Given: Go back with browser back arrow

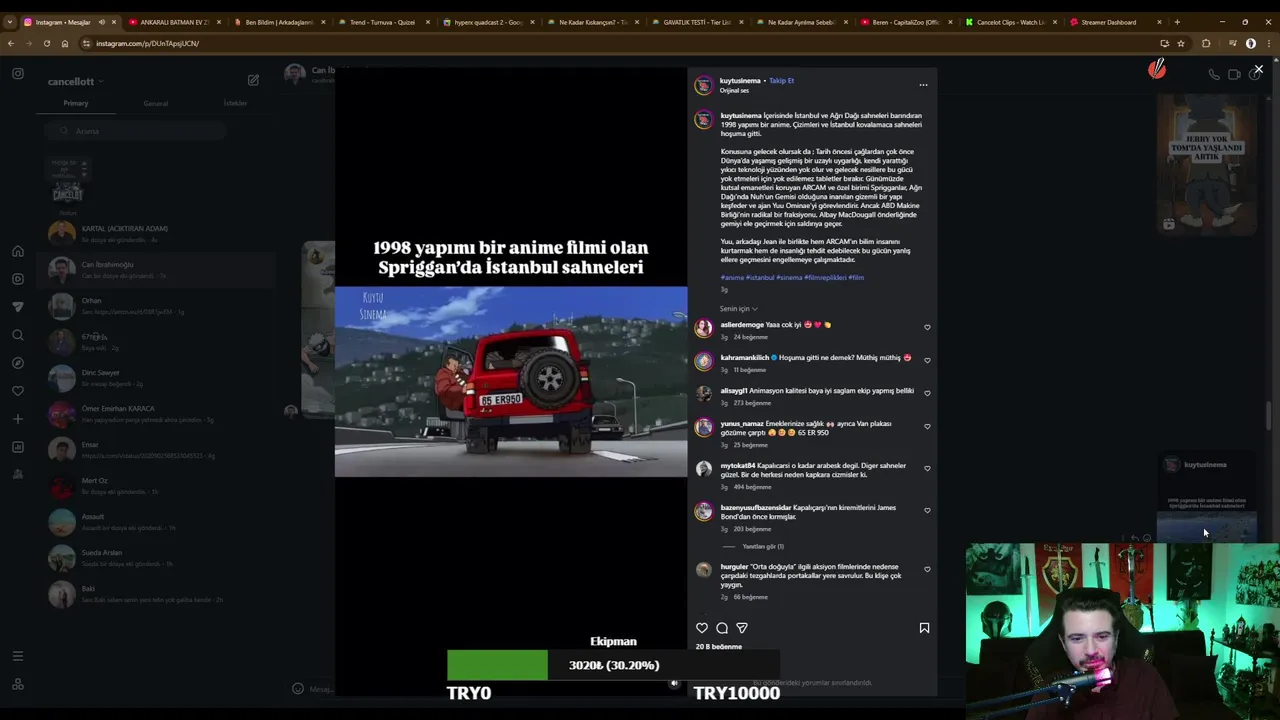Looking at the screenshot, I should click(11, 43).
